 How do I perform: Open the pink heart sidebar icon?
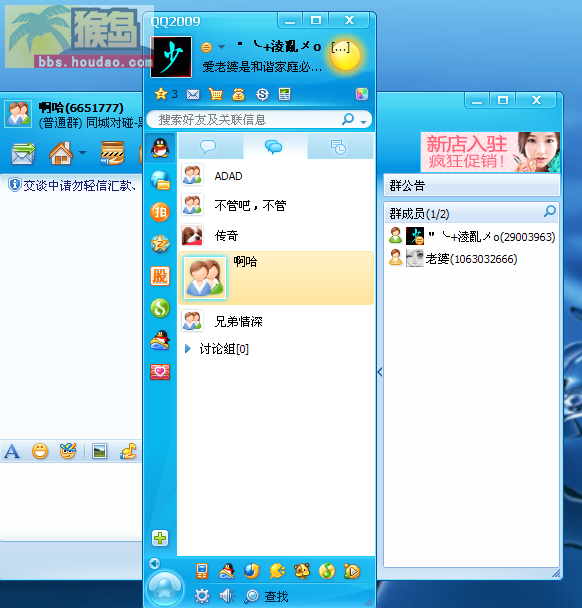(x=160, y=372)
